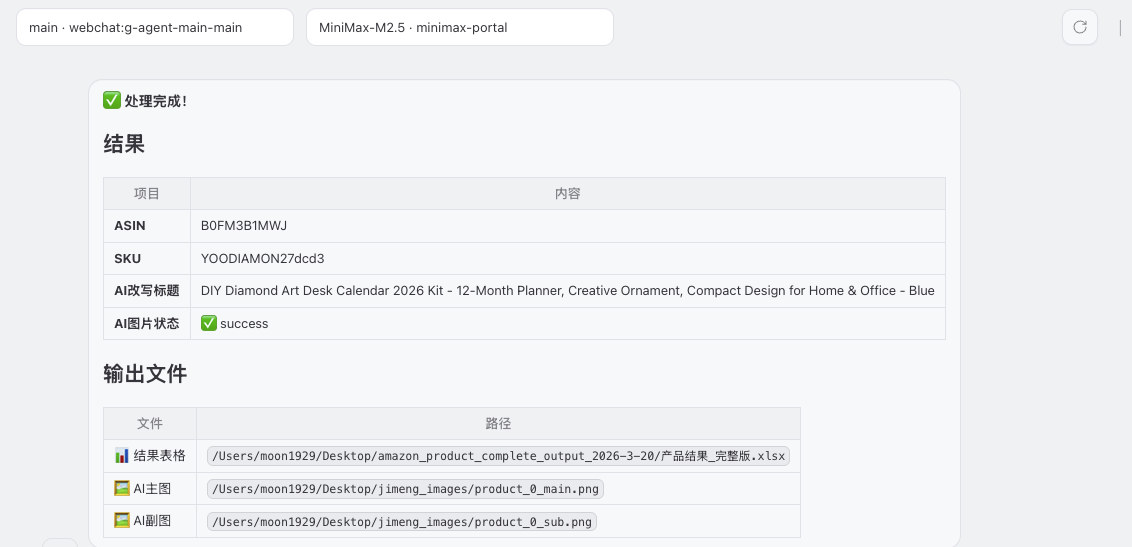Screen dimensions: 1132x547
Task: Click the refresh button in the top bar
Action: 1079,27
